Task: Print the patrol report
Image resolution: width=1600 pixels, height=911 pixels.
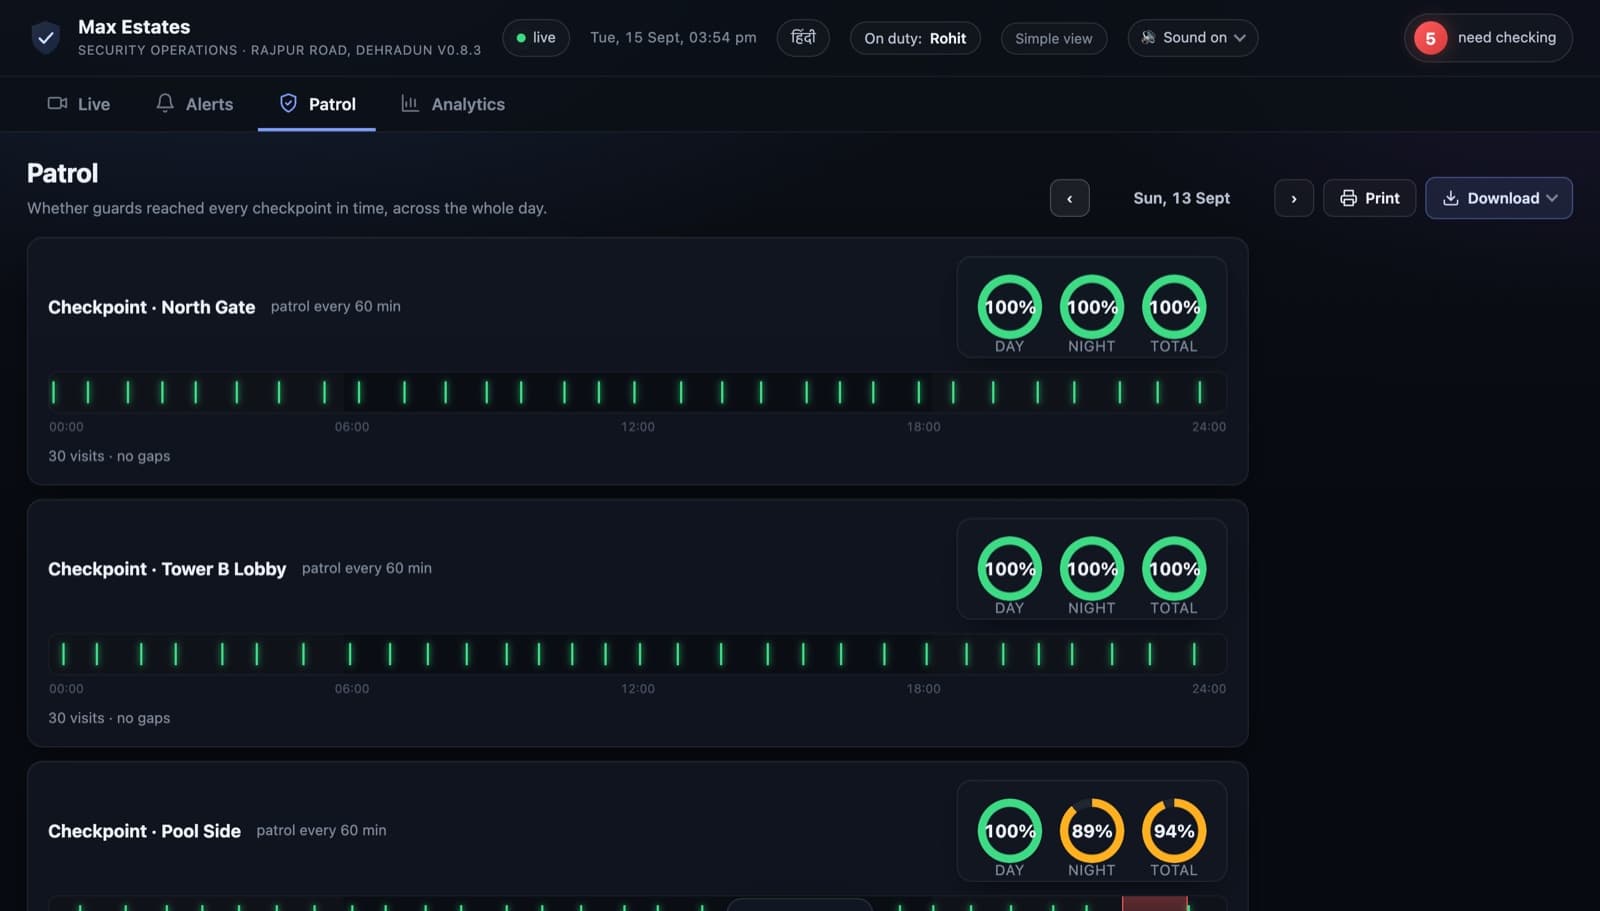Action: [x=1370, y=198]
